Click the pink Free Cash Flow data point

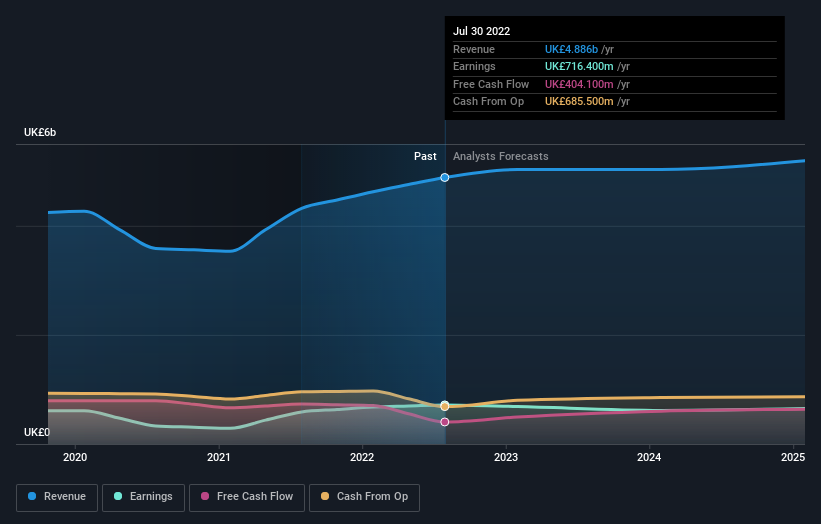445,422
